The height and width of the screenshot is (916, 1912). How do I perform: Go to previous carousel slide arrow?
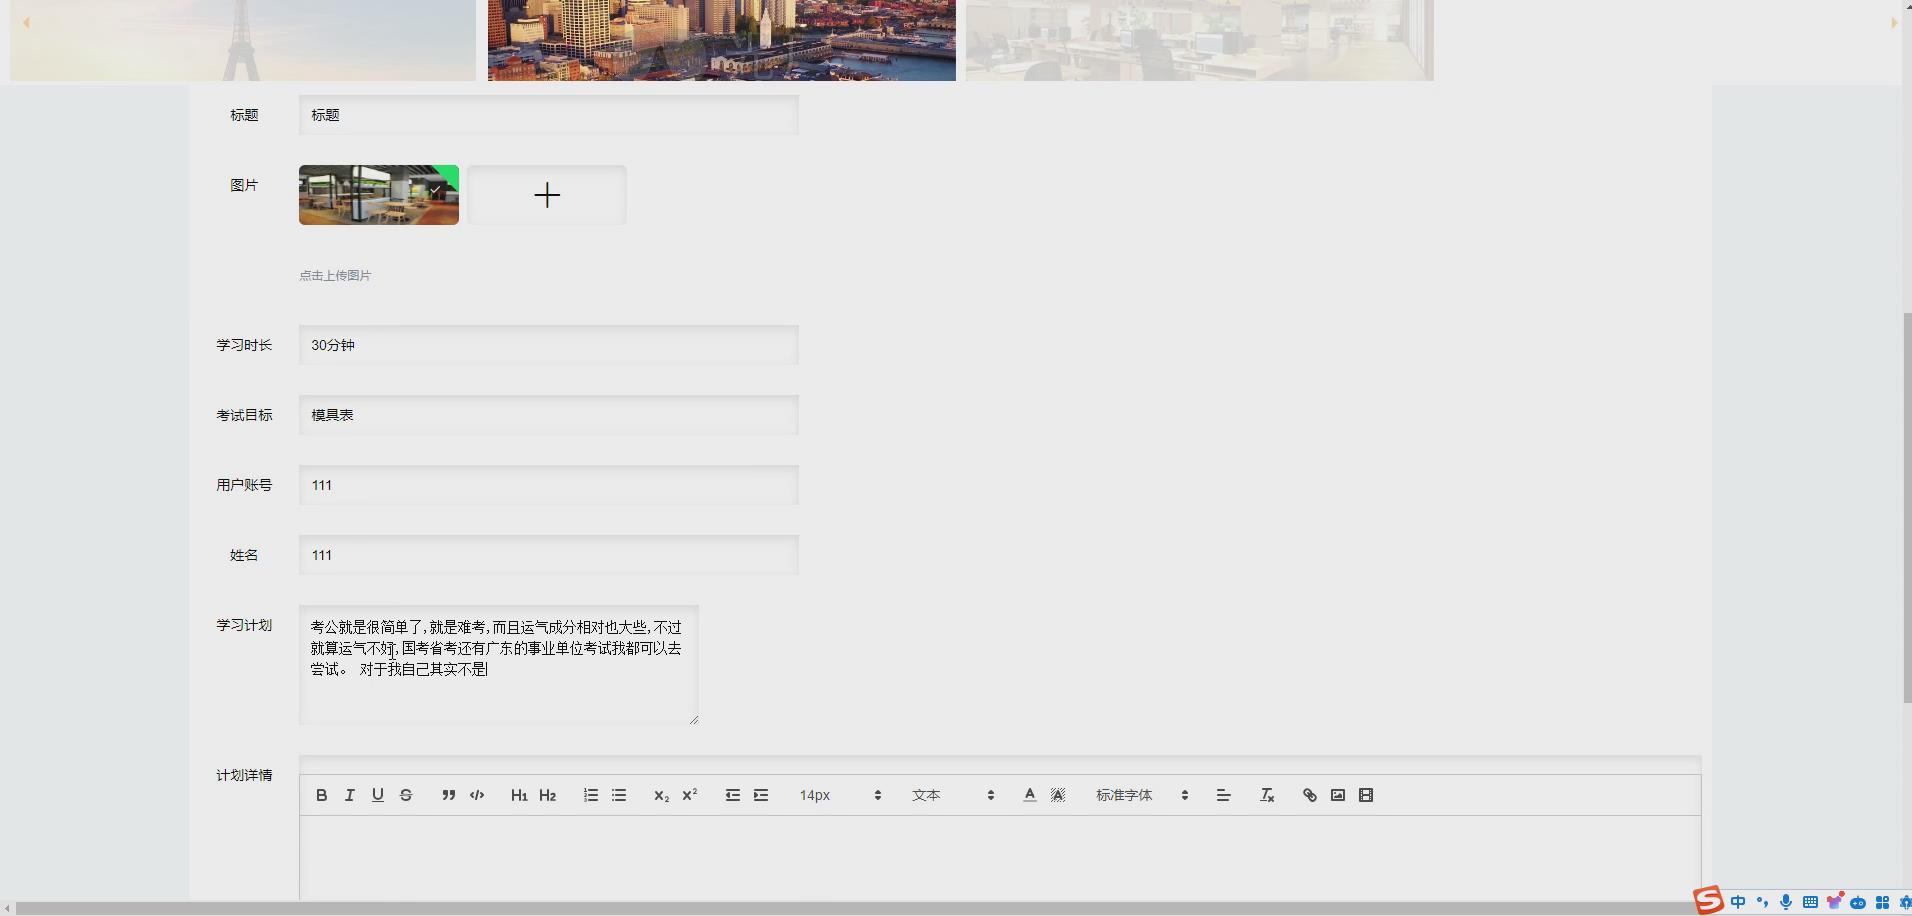26,22
